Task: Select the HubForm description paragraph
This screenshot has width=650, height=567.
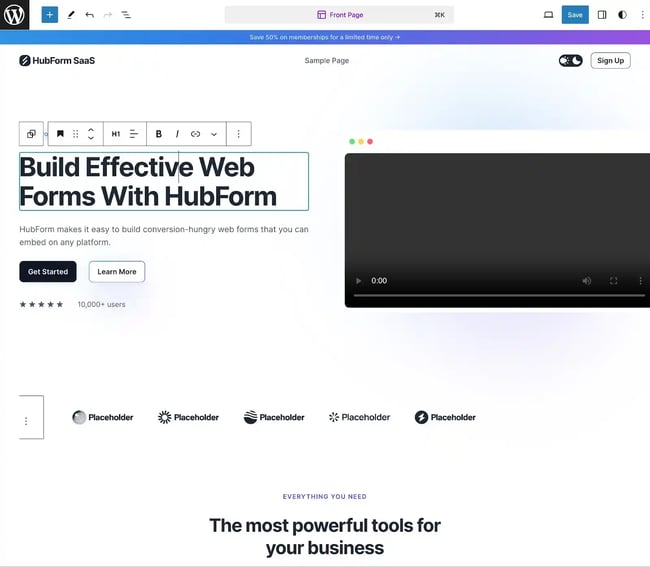Action: point(164,235)
